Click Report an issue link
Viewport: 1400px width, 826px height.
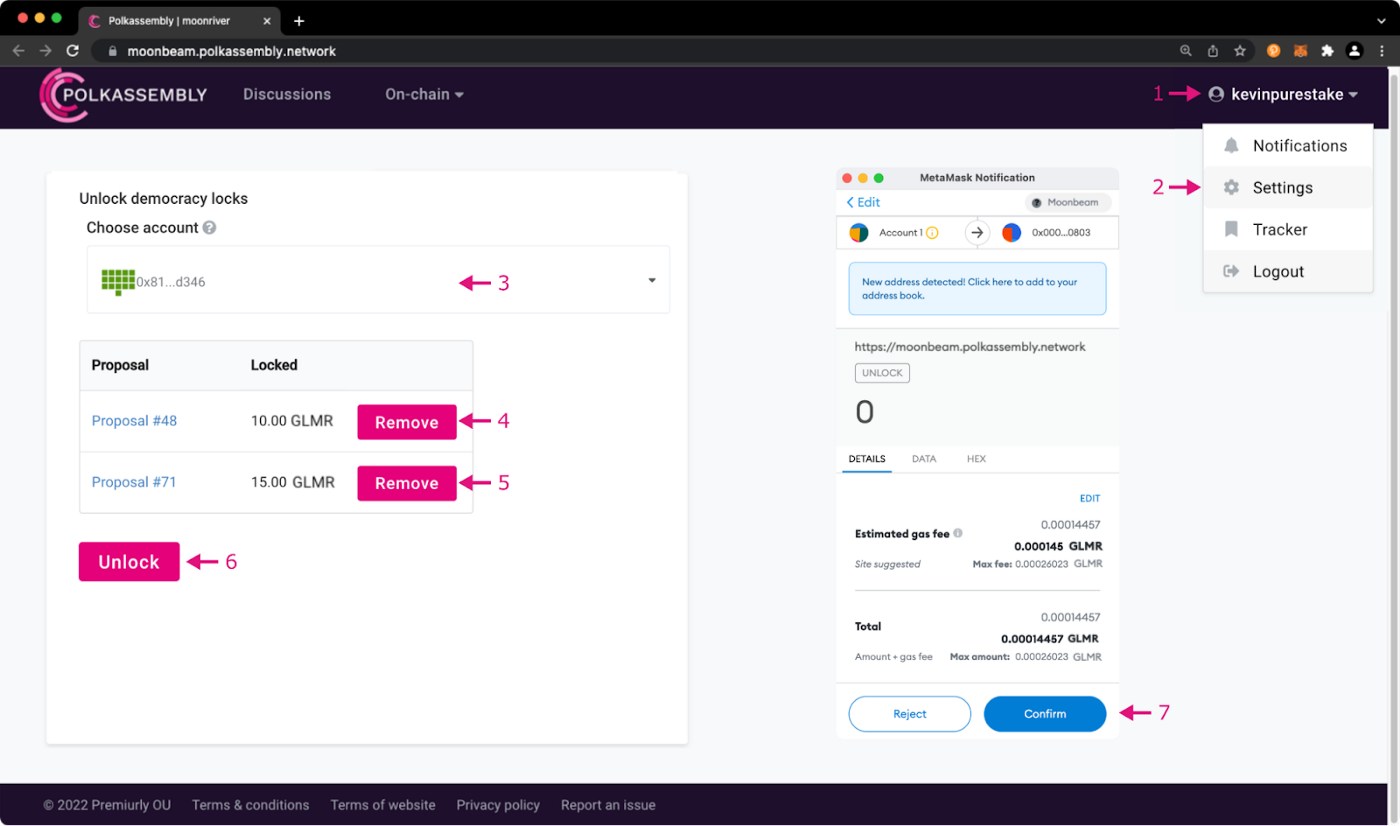608,805
